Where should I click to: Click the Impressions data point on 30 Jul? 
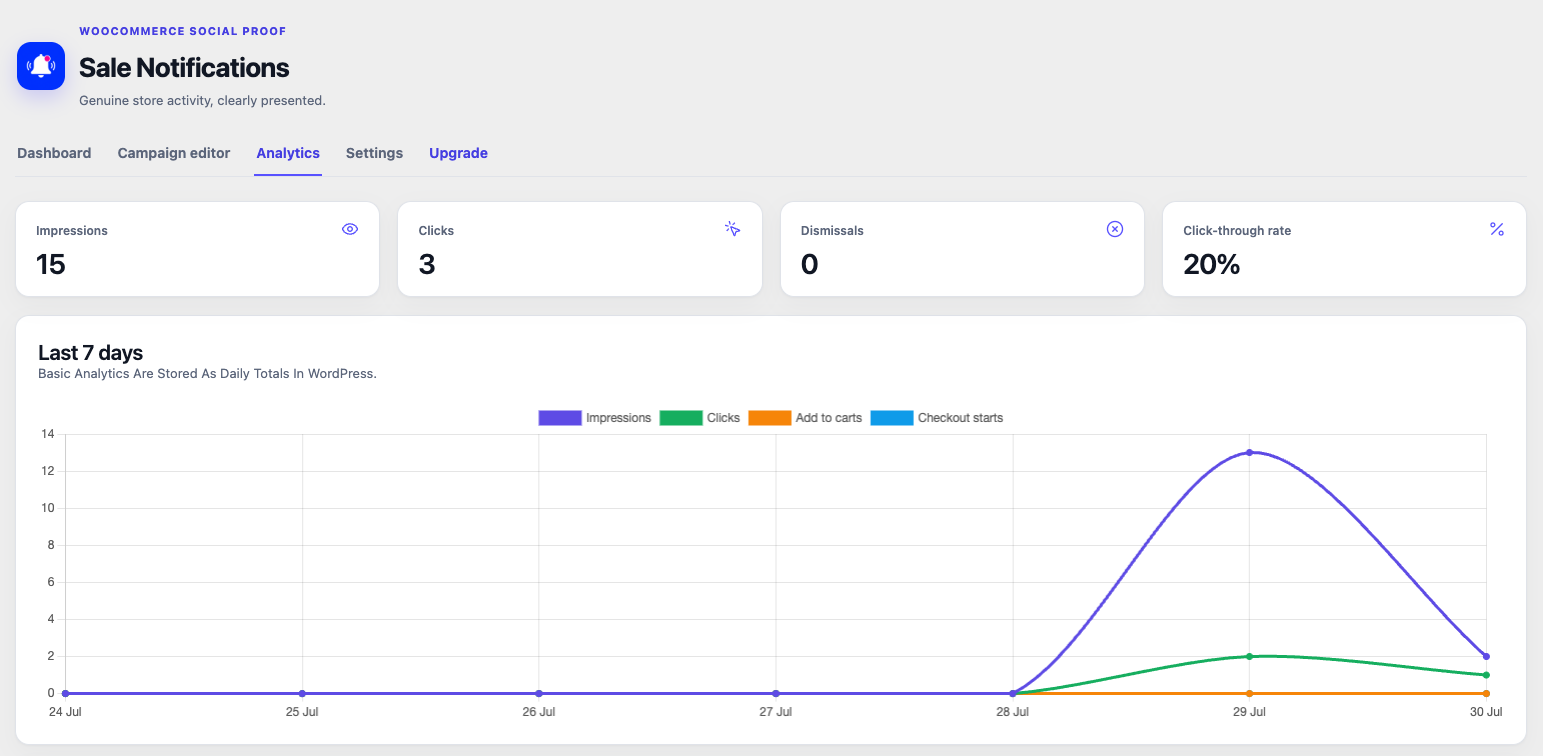point(1486,656)
